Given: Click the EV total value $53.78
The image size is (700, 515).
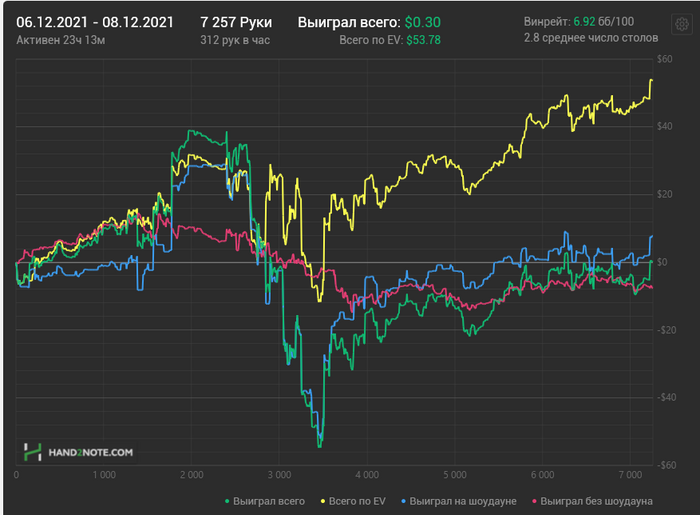Looking at the screenshot, I should 423,40.
